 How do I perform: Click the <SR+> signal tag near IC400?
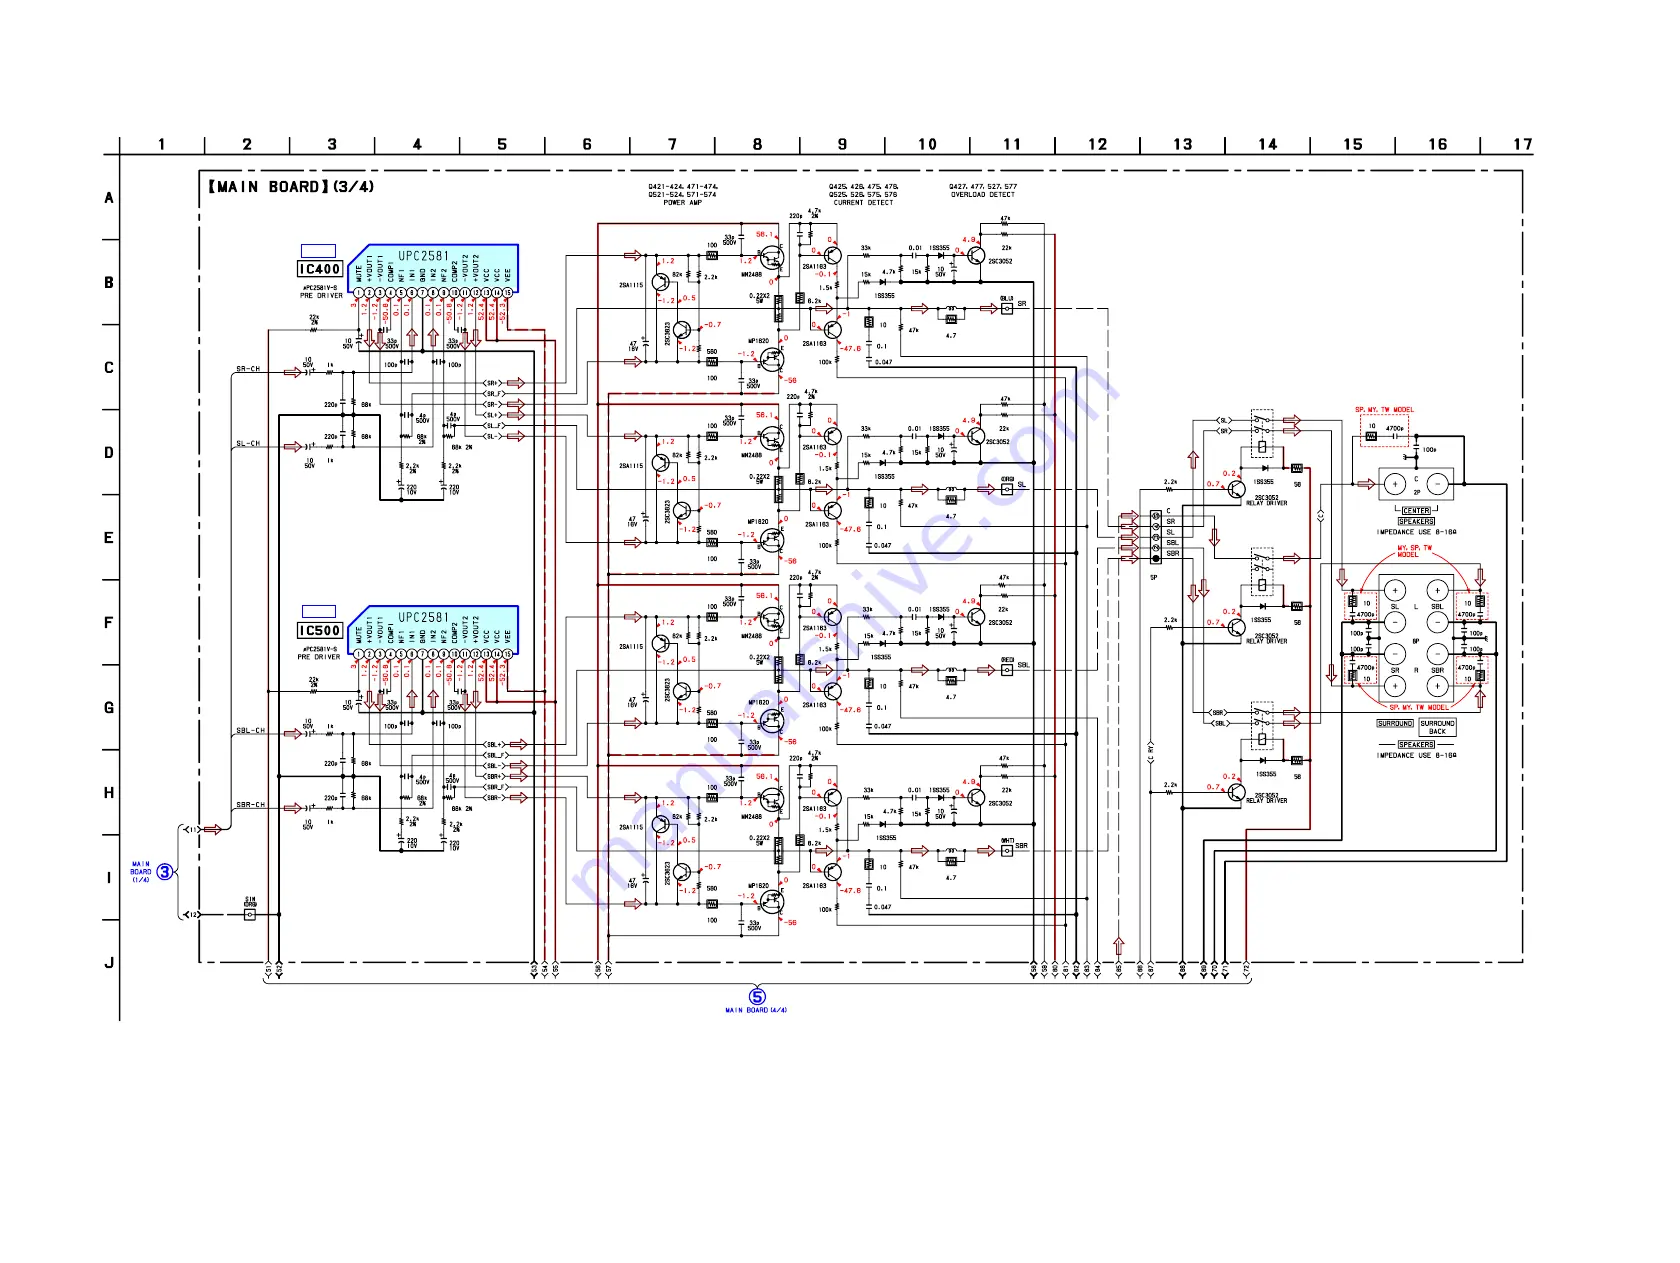(x=491, y=383)
